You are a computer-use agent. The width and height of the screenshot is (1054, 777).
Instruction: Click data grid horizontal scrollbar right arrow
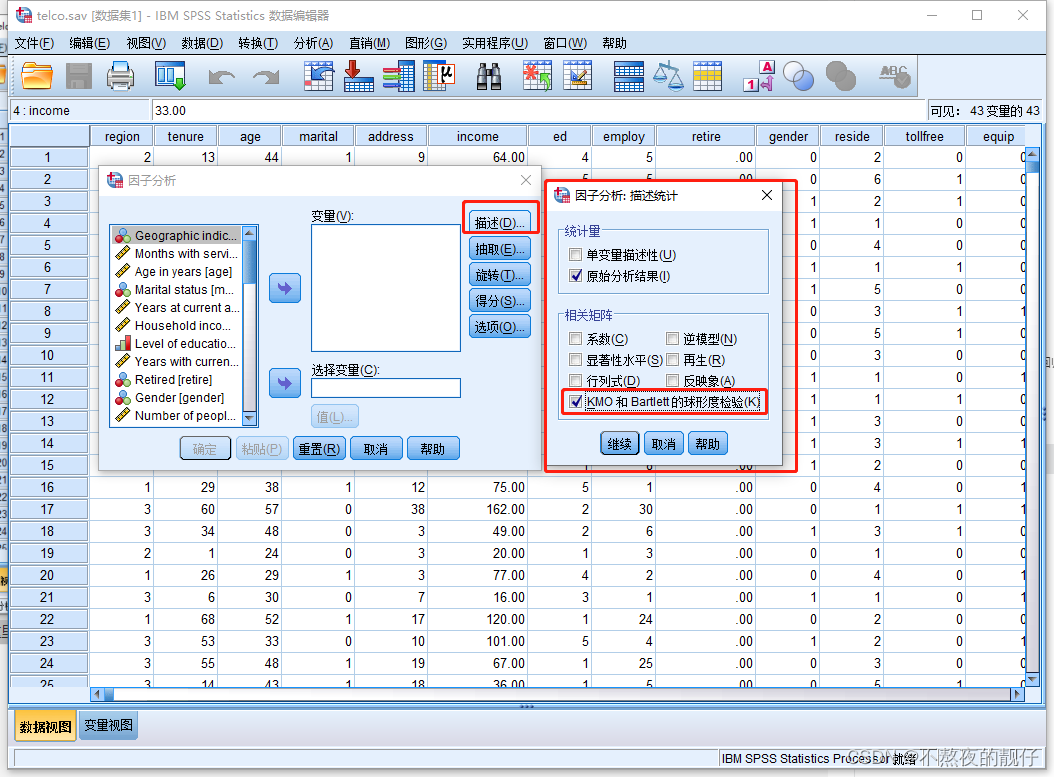click(x=1017, y=694)
